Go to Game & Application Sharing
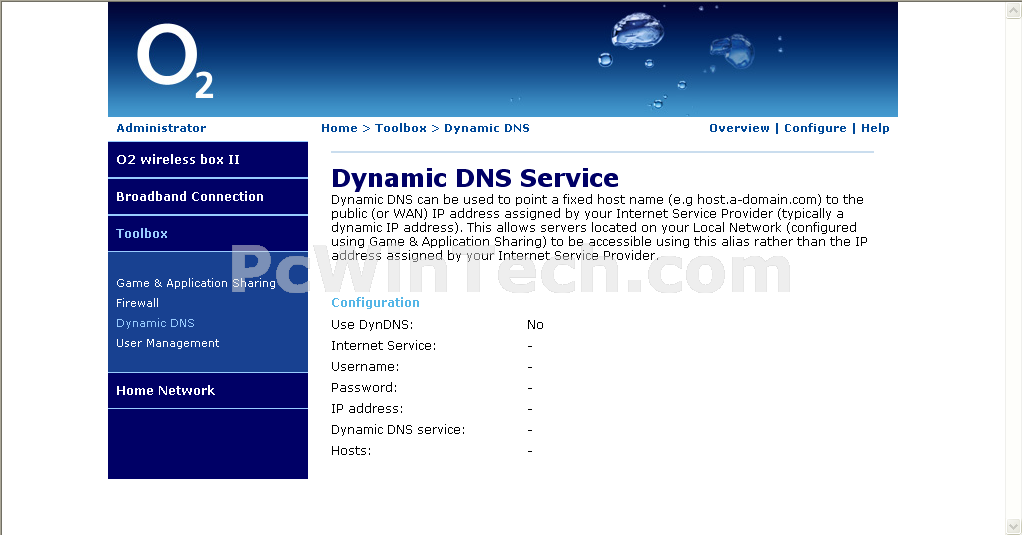 tap(196, 283)
